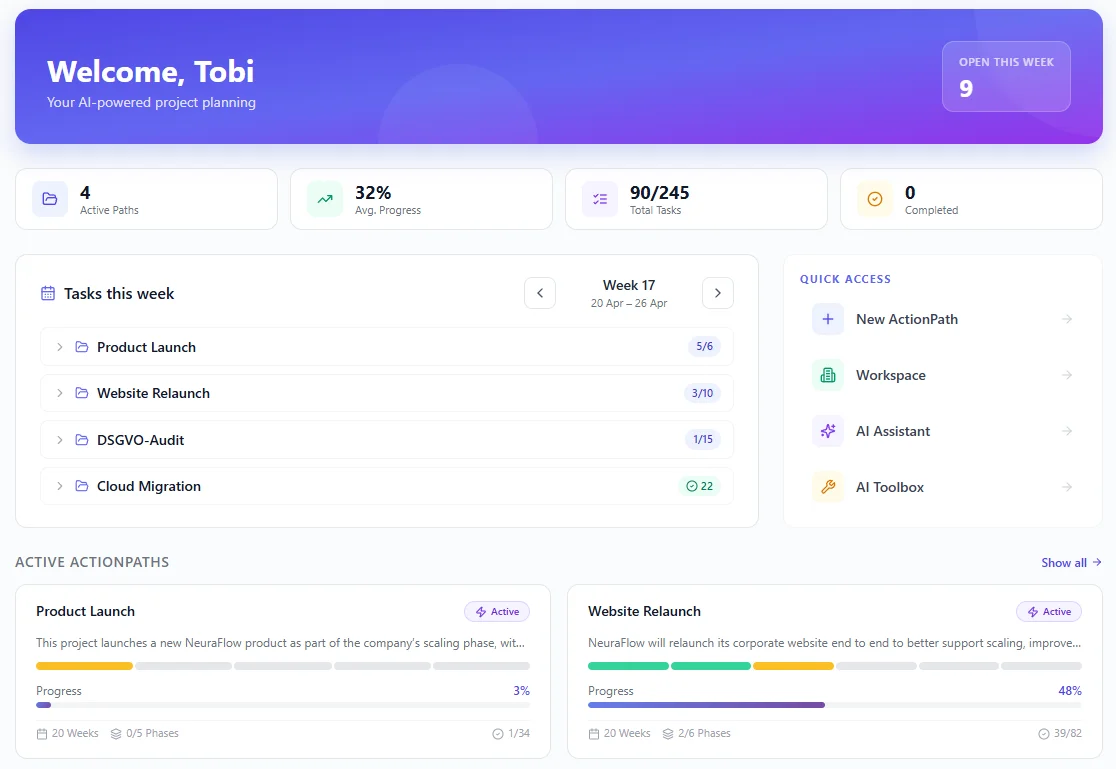Click the calendar icon by 20 Weeks in Product Launch card

(42, 733)
